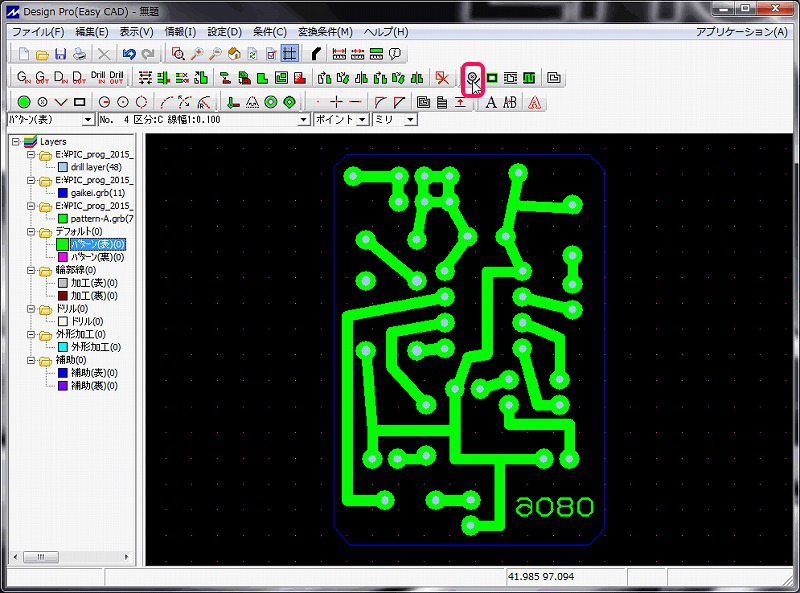Image resolution: width=800 pixels, height=593 pixels.
Task: Open the ファイル(F) menu
Action: 37,32
